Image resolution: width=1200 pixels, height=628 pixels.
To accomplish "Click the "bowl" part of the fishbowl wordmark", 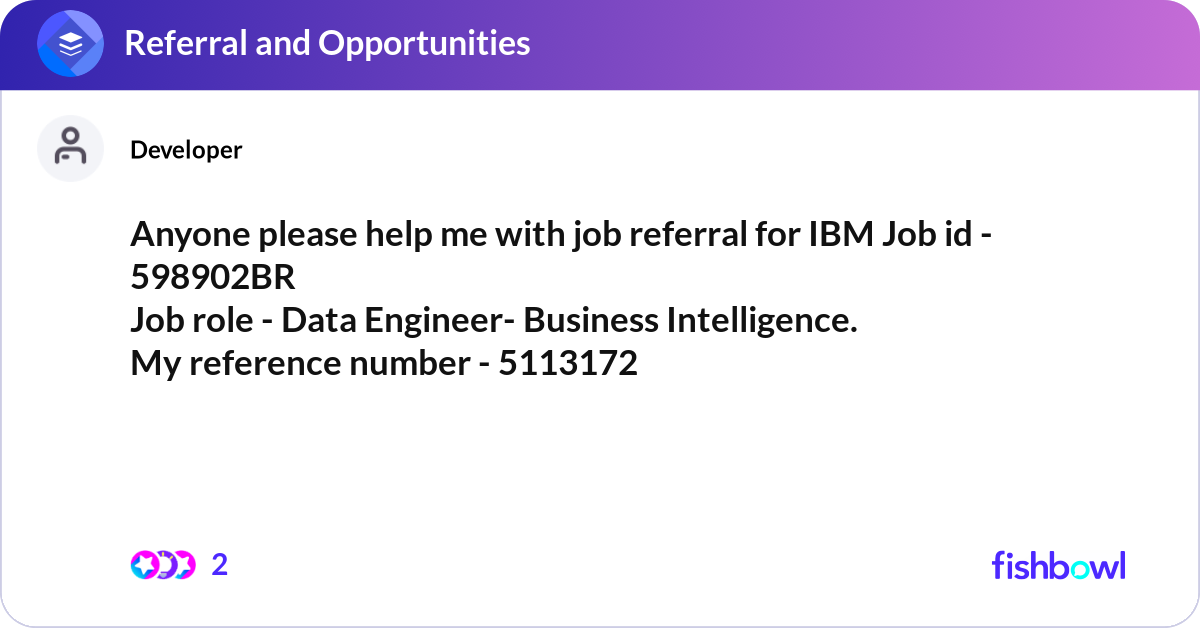I will 1086,565.
